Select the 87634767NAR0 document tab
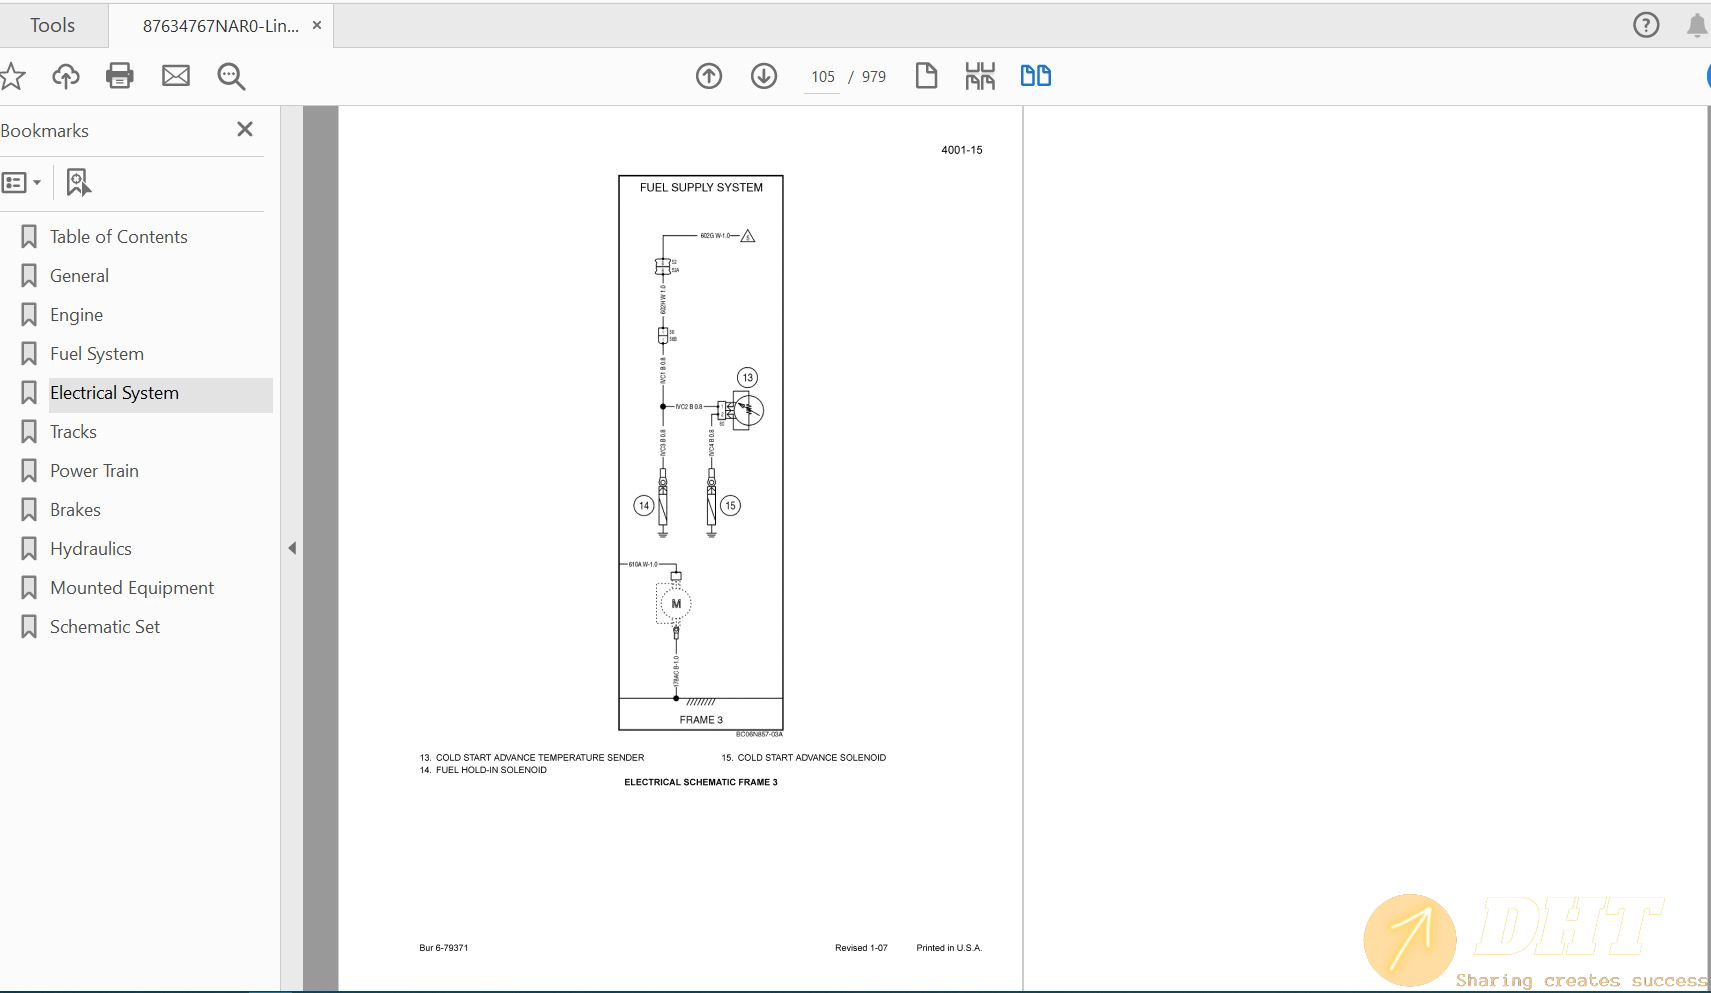 [220, 26]
